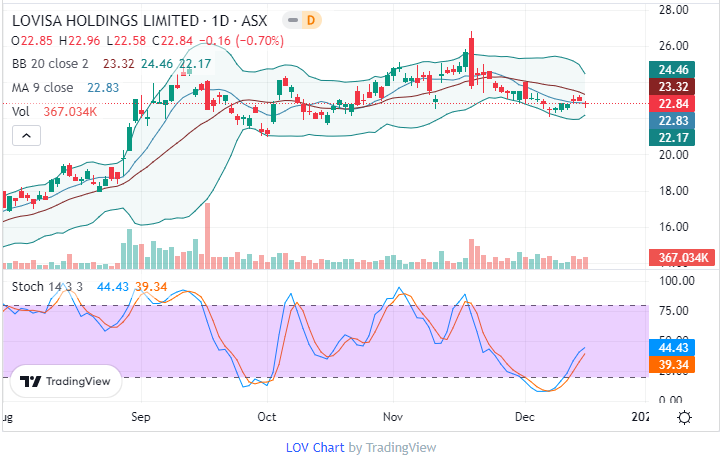
Task: Click the red 22.84 current price label
Action: tap(685, 104)
